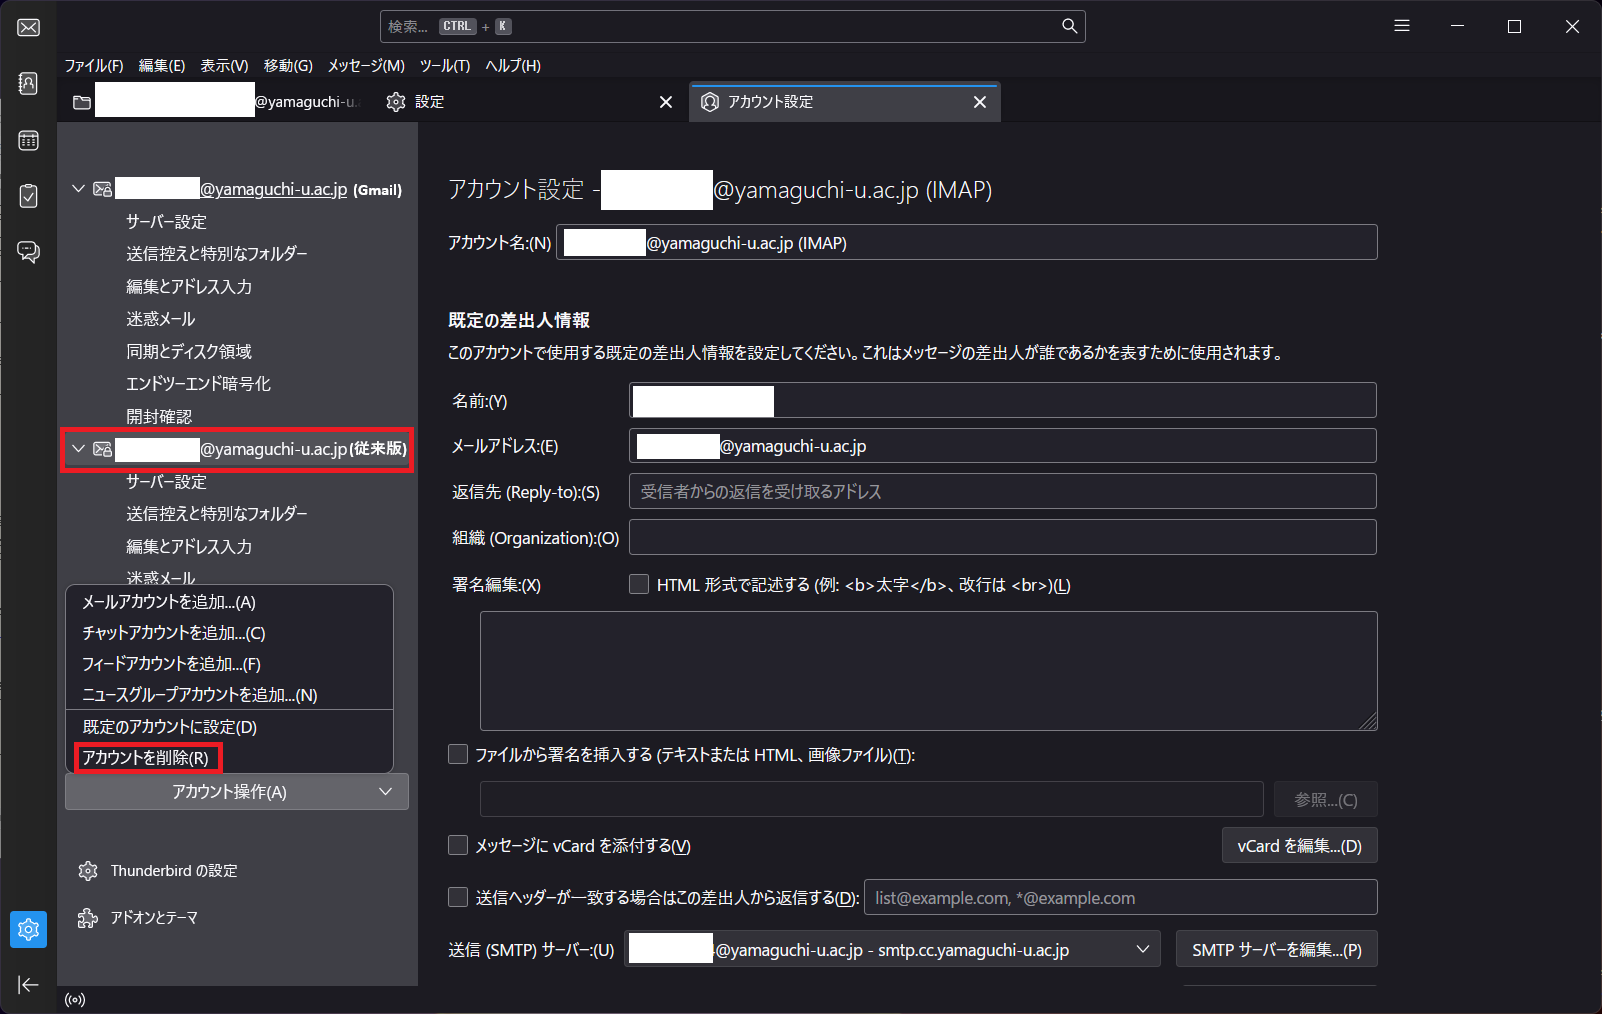Viewport: 1602px width, 1014px height.
Task: Open the Tasks space
Action: click(x=29, y=196)
